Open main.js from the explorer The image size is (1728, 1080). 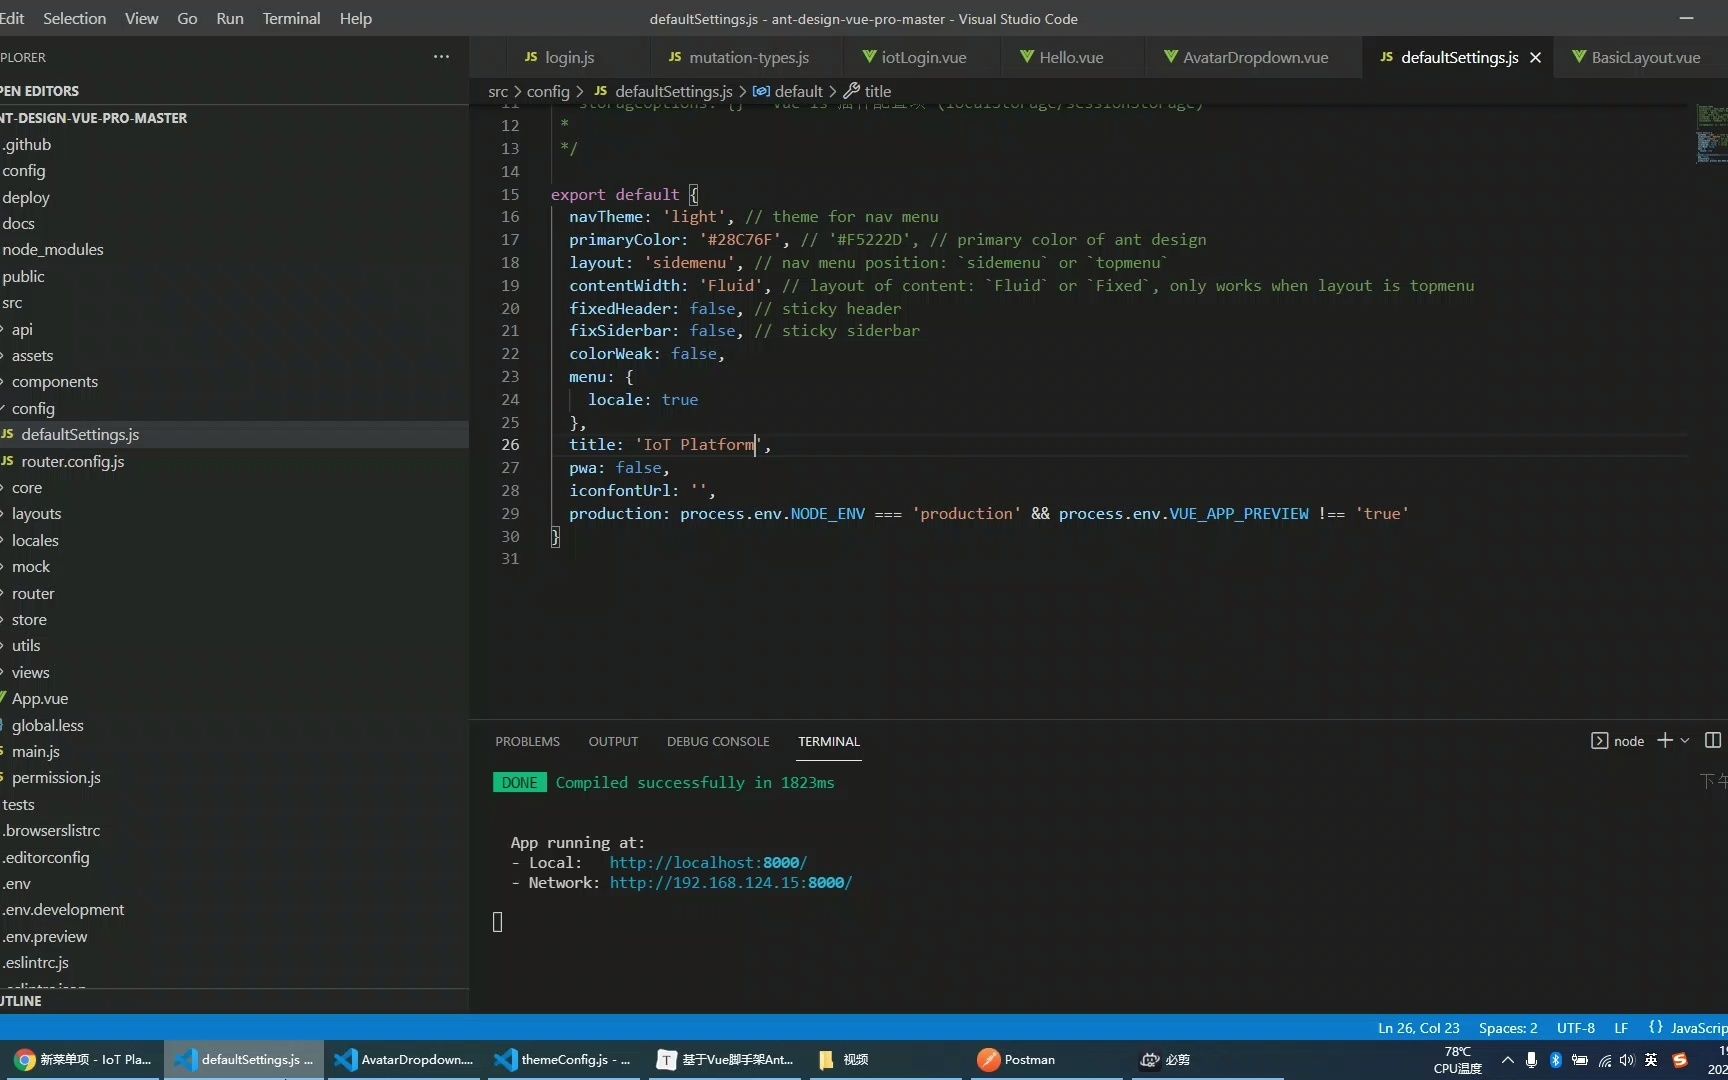point(234,752)
